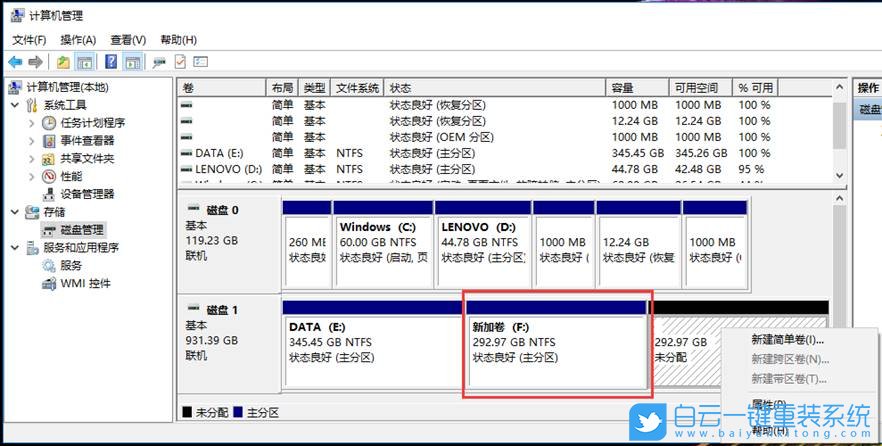Open the 操作(A) menu
The image size is (882, 446).
click(x=78, y=40)
